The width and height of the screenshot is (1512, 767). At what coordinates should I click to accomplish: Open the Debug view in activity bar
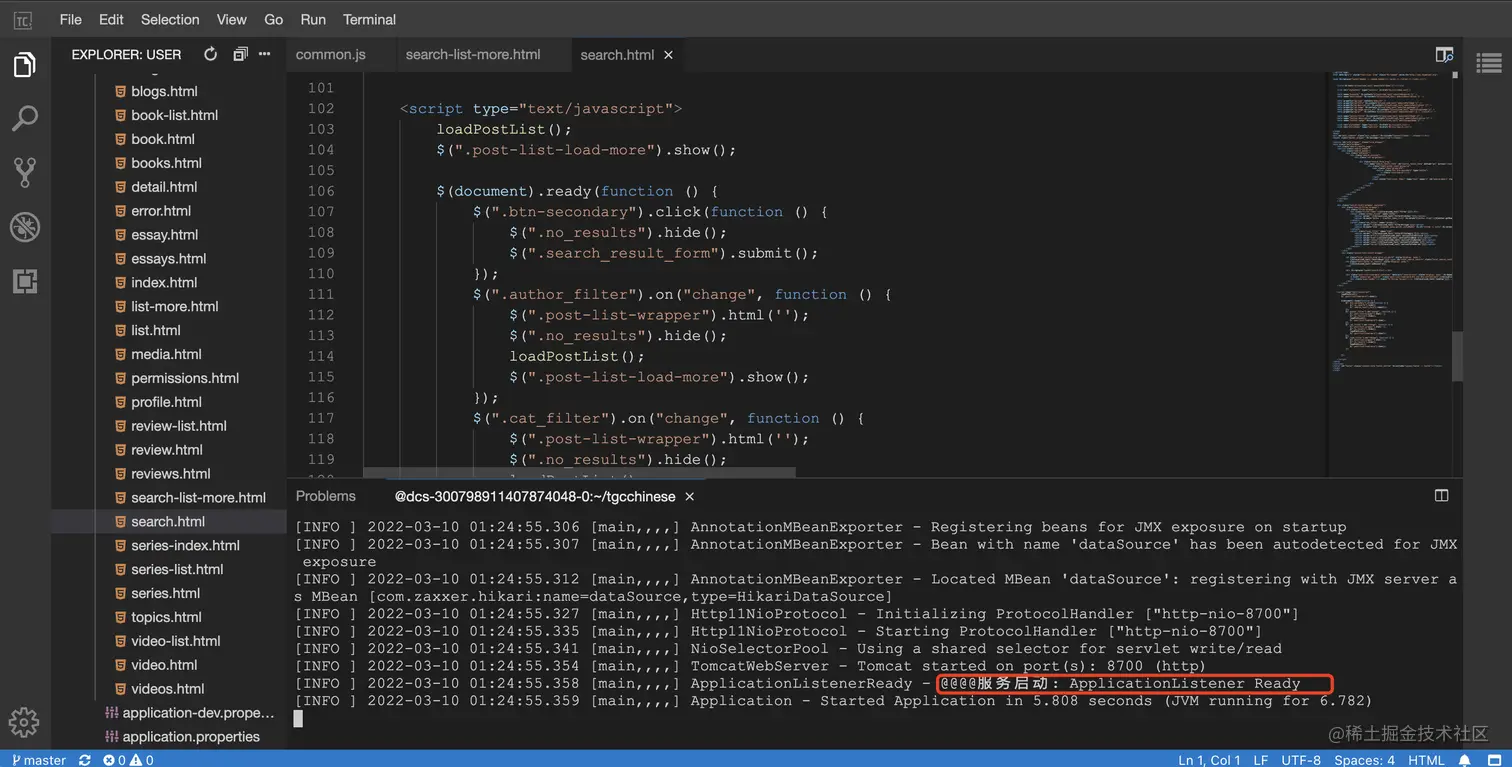pos(24,226)
